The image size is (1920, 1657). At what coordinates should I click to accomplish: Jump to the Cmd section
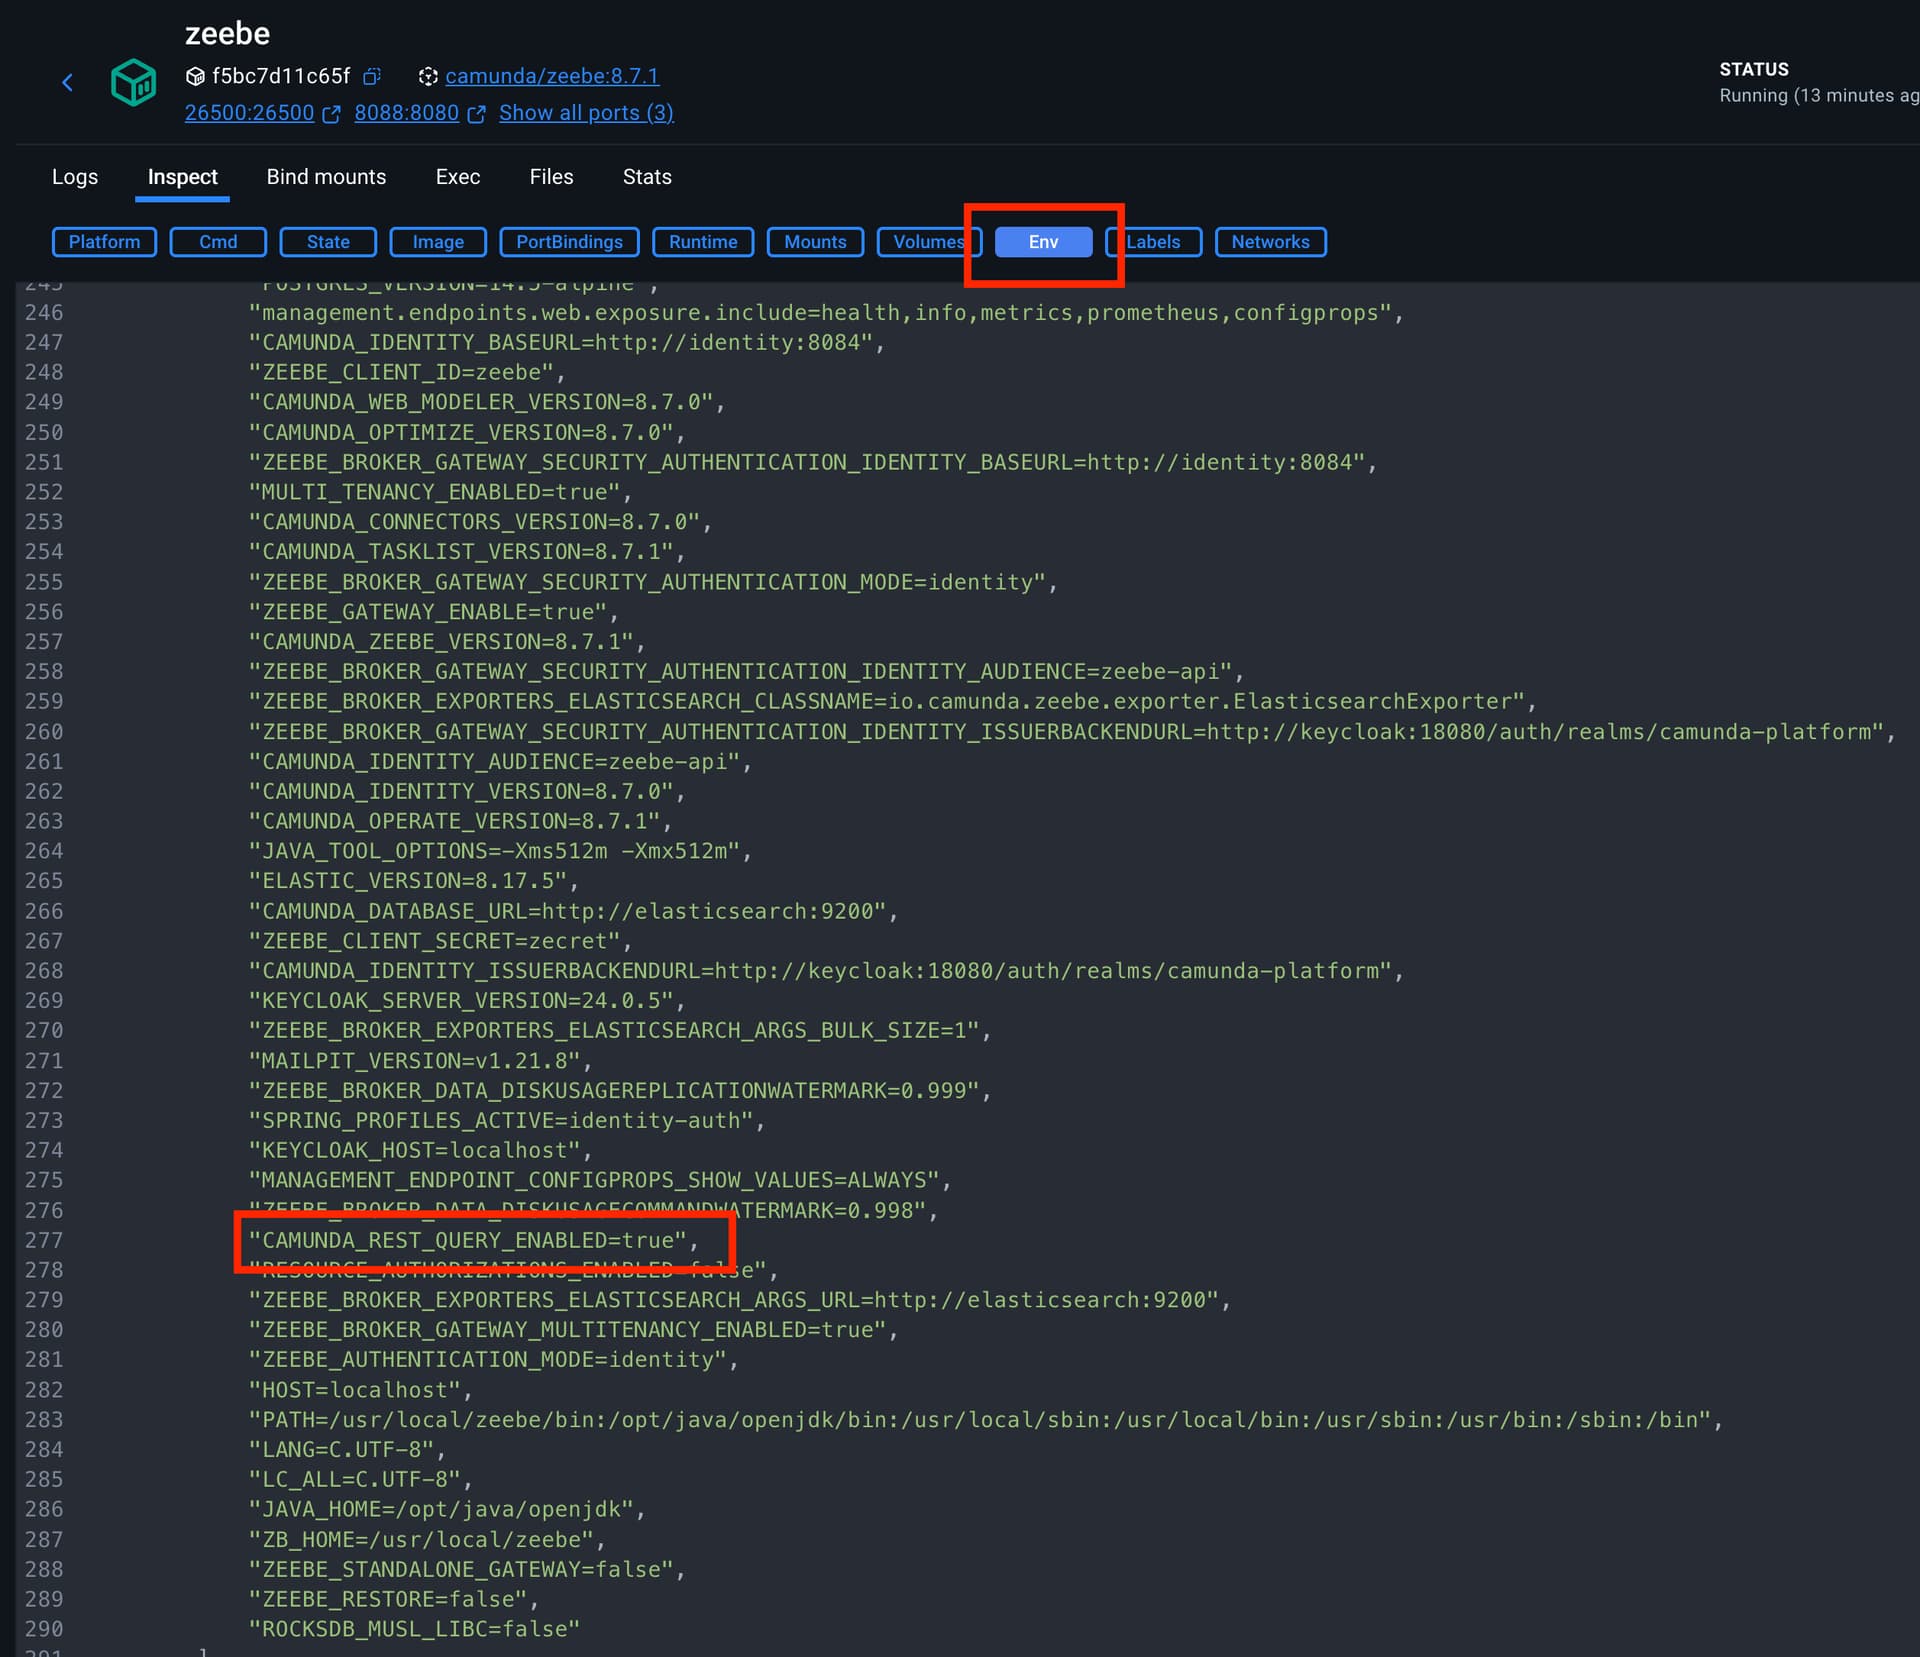[218, 242]
